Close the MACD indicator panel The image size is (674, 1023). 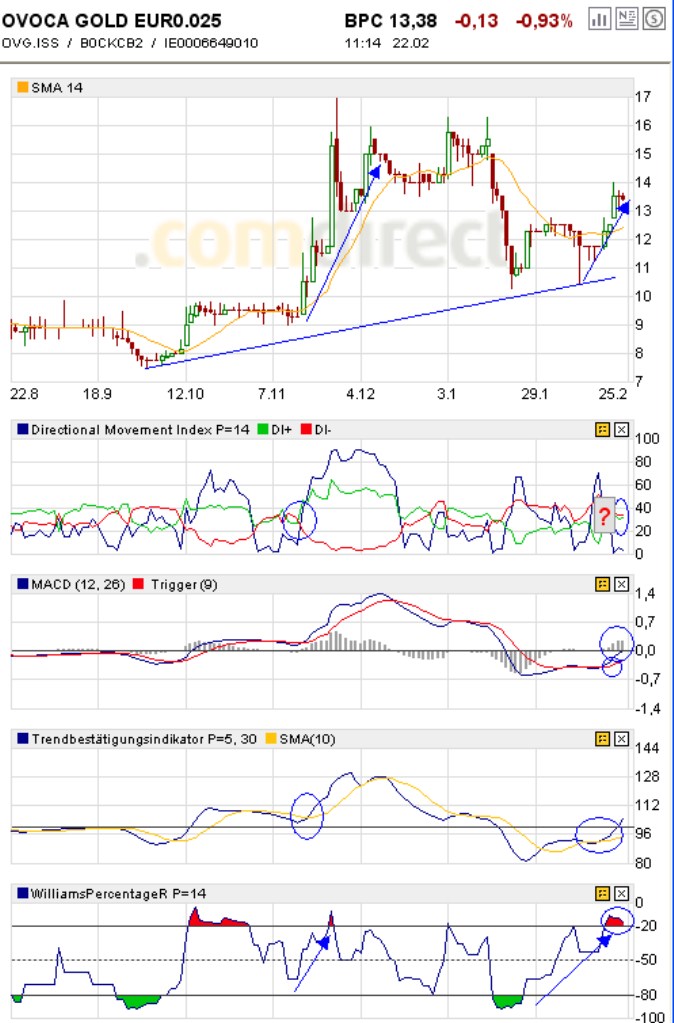(x=621, y=584)
